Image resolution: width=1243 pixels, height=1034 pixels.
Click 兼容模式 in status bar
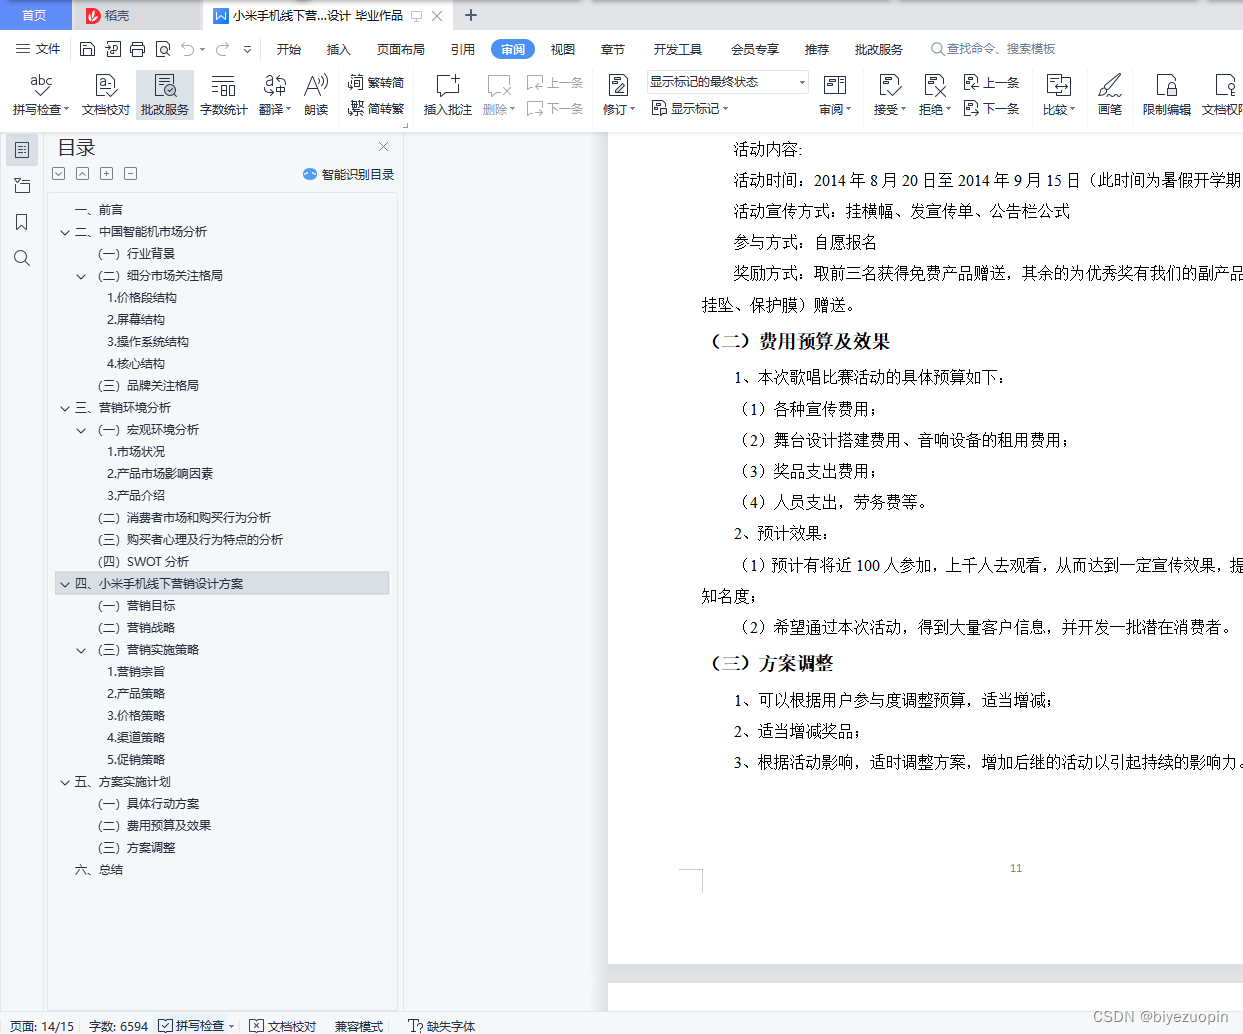(359, 1026)
